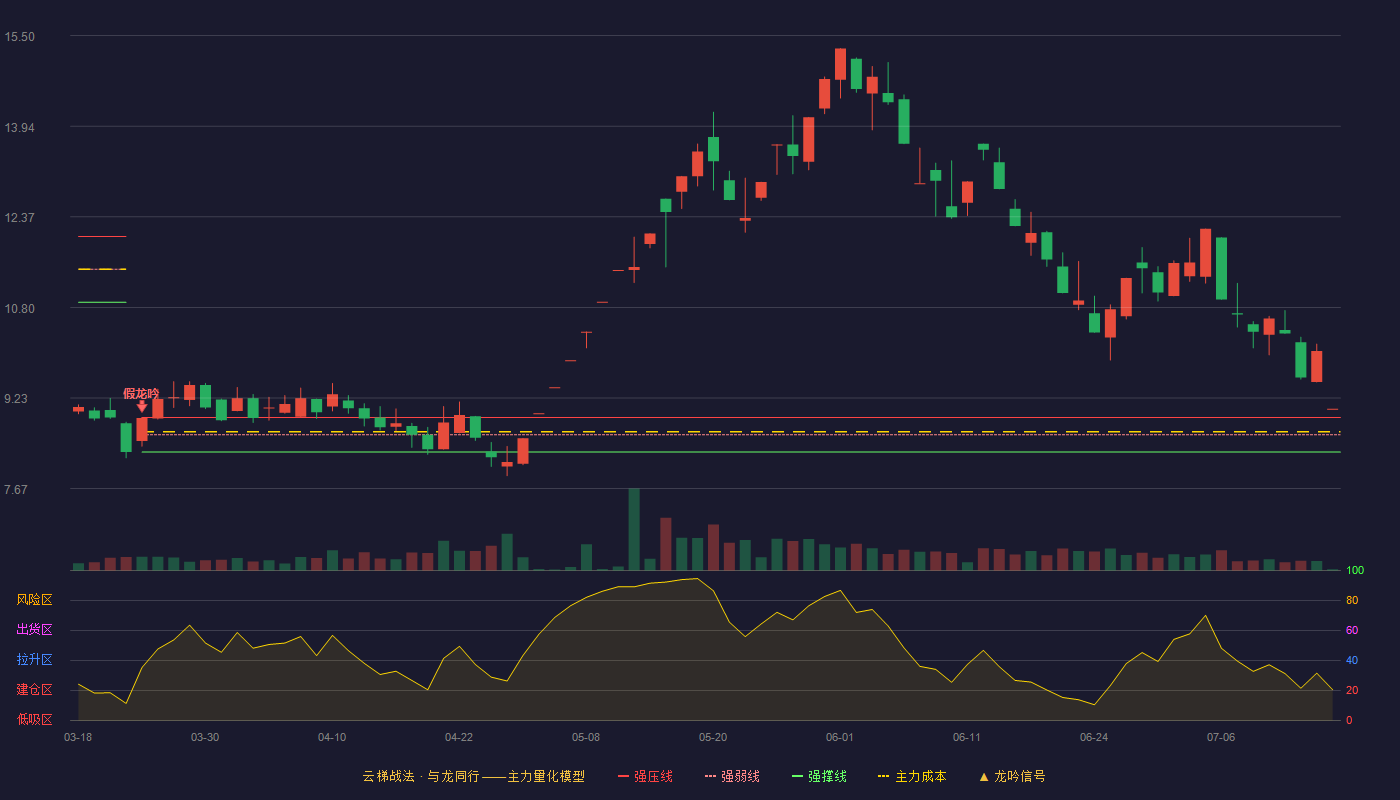This screenshot has width=1400, height=800.
Task: Click the indicator axis value 80
Action: (1352, 601)
